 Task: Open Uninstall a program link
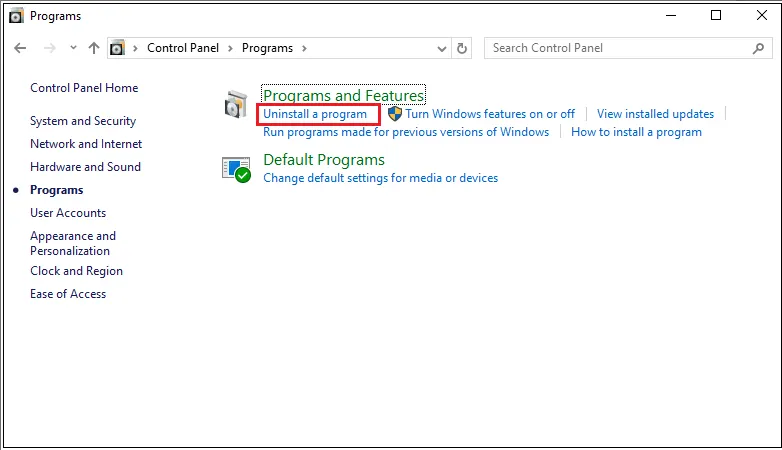pos(315,114)
